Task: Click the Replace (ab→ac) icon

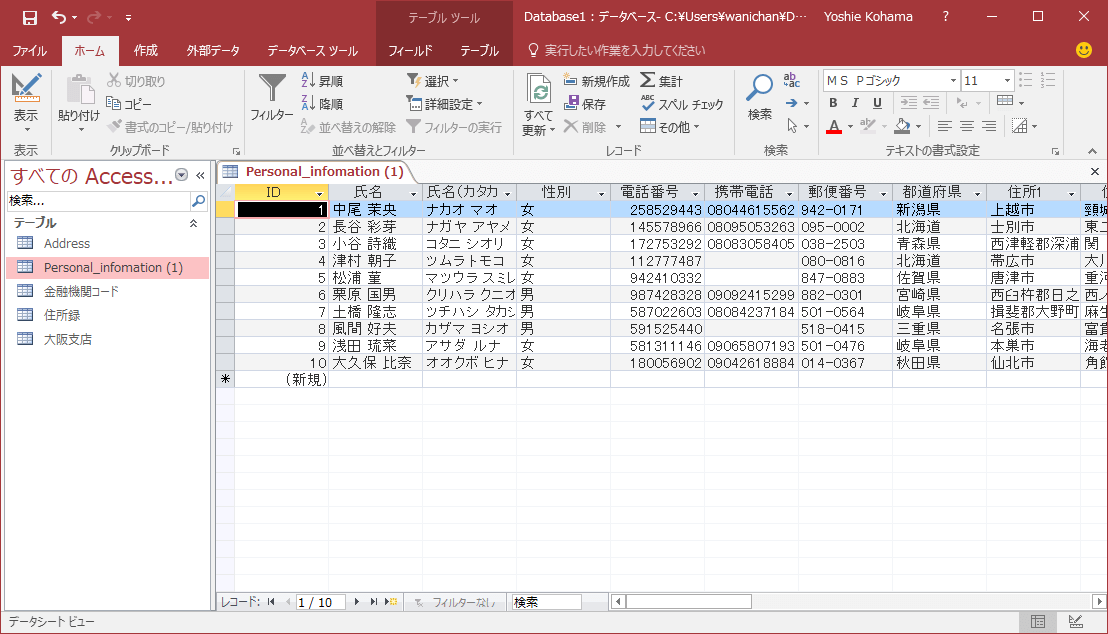Action: coord(791,80)
